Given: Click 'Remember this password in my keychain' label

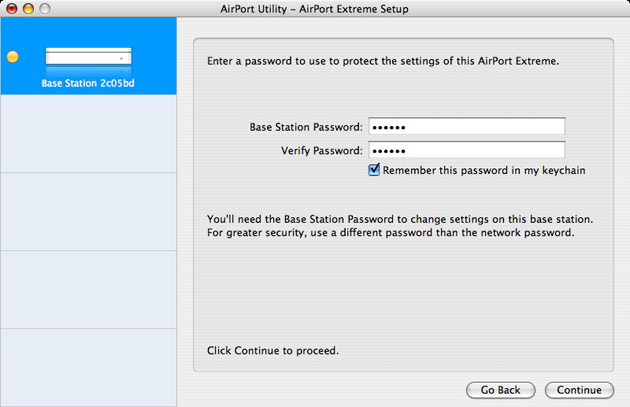Looking at the screenshot, I should (483, 170).
